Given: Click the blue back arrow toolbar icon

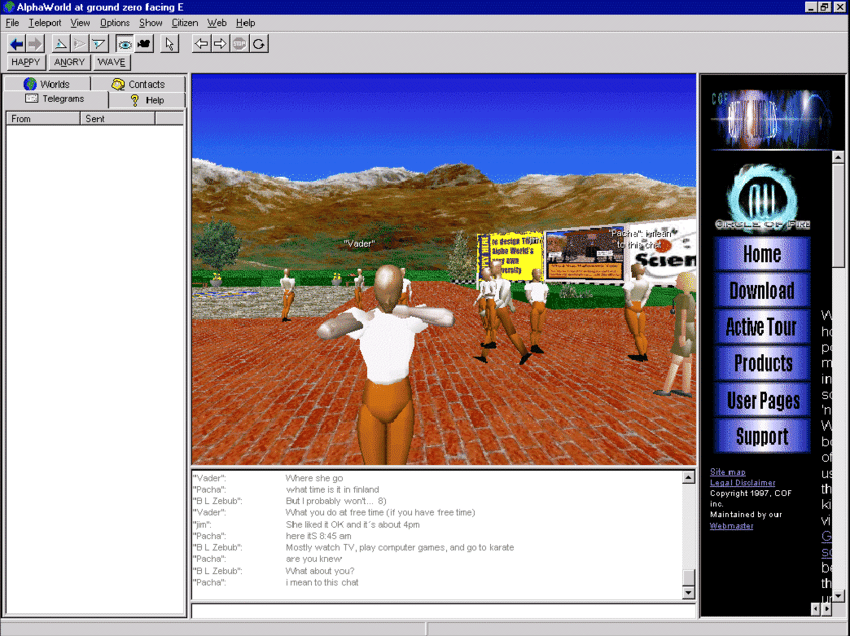Looking at the screenshot, I should [x=17, y=44].
